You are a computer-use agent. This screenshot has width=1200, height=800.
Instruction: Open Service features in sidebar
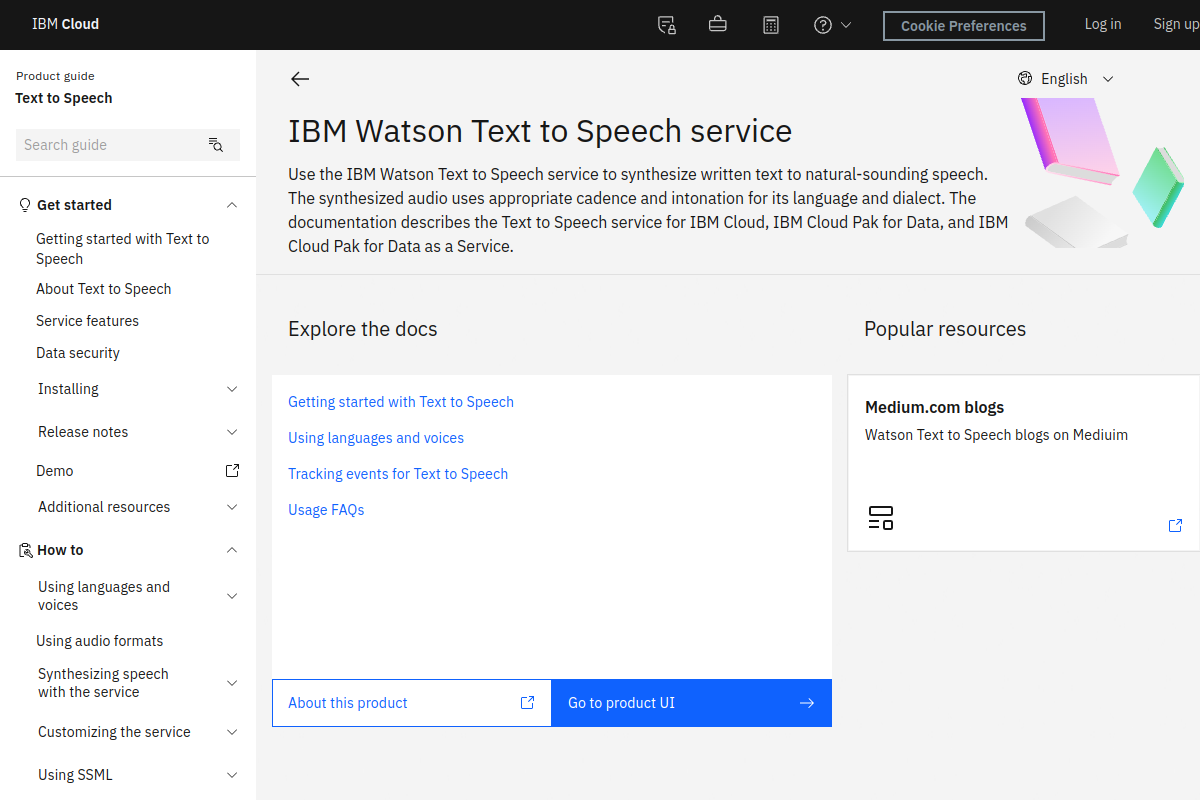[88, 321]
